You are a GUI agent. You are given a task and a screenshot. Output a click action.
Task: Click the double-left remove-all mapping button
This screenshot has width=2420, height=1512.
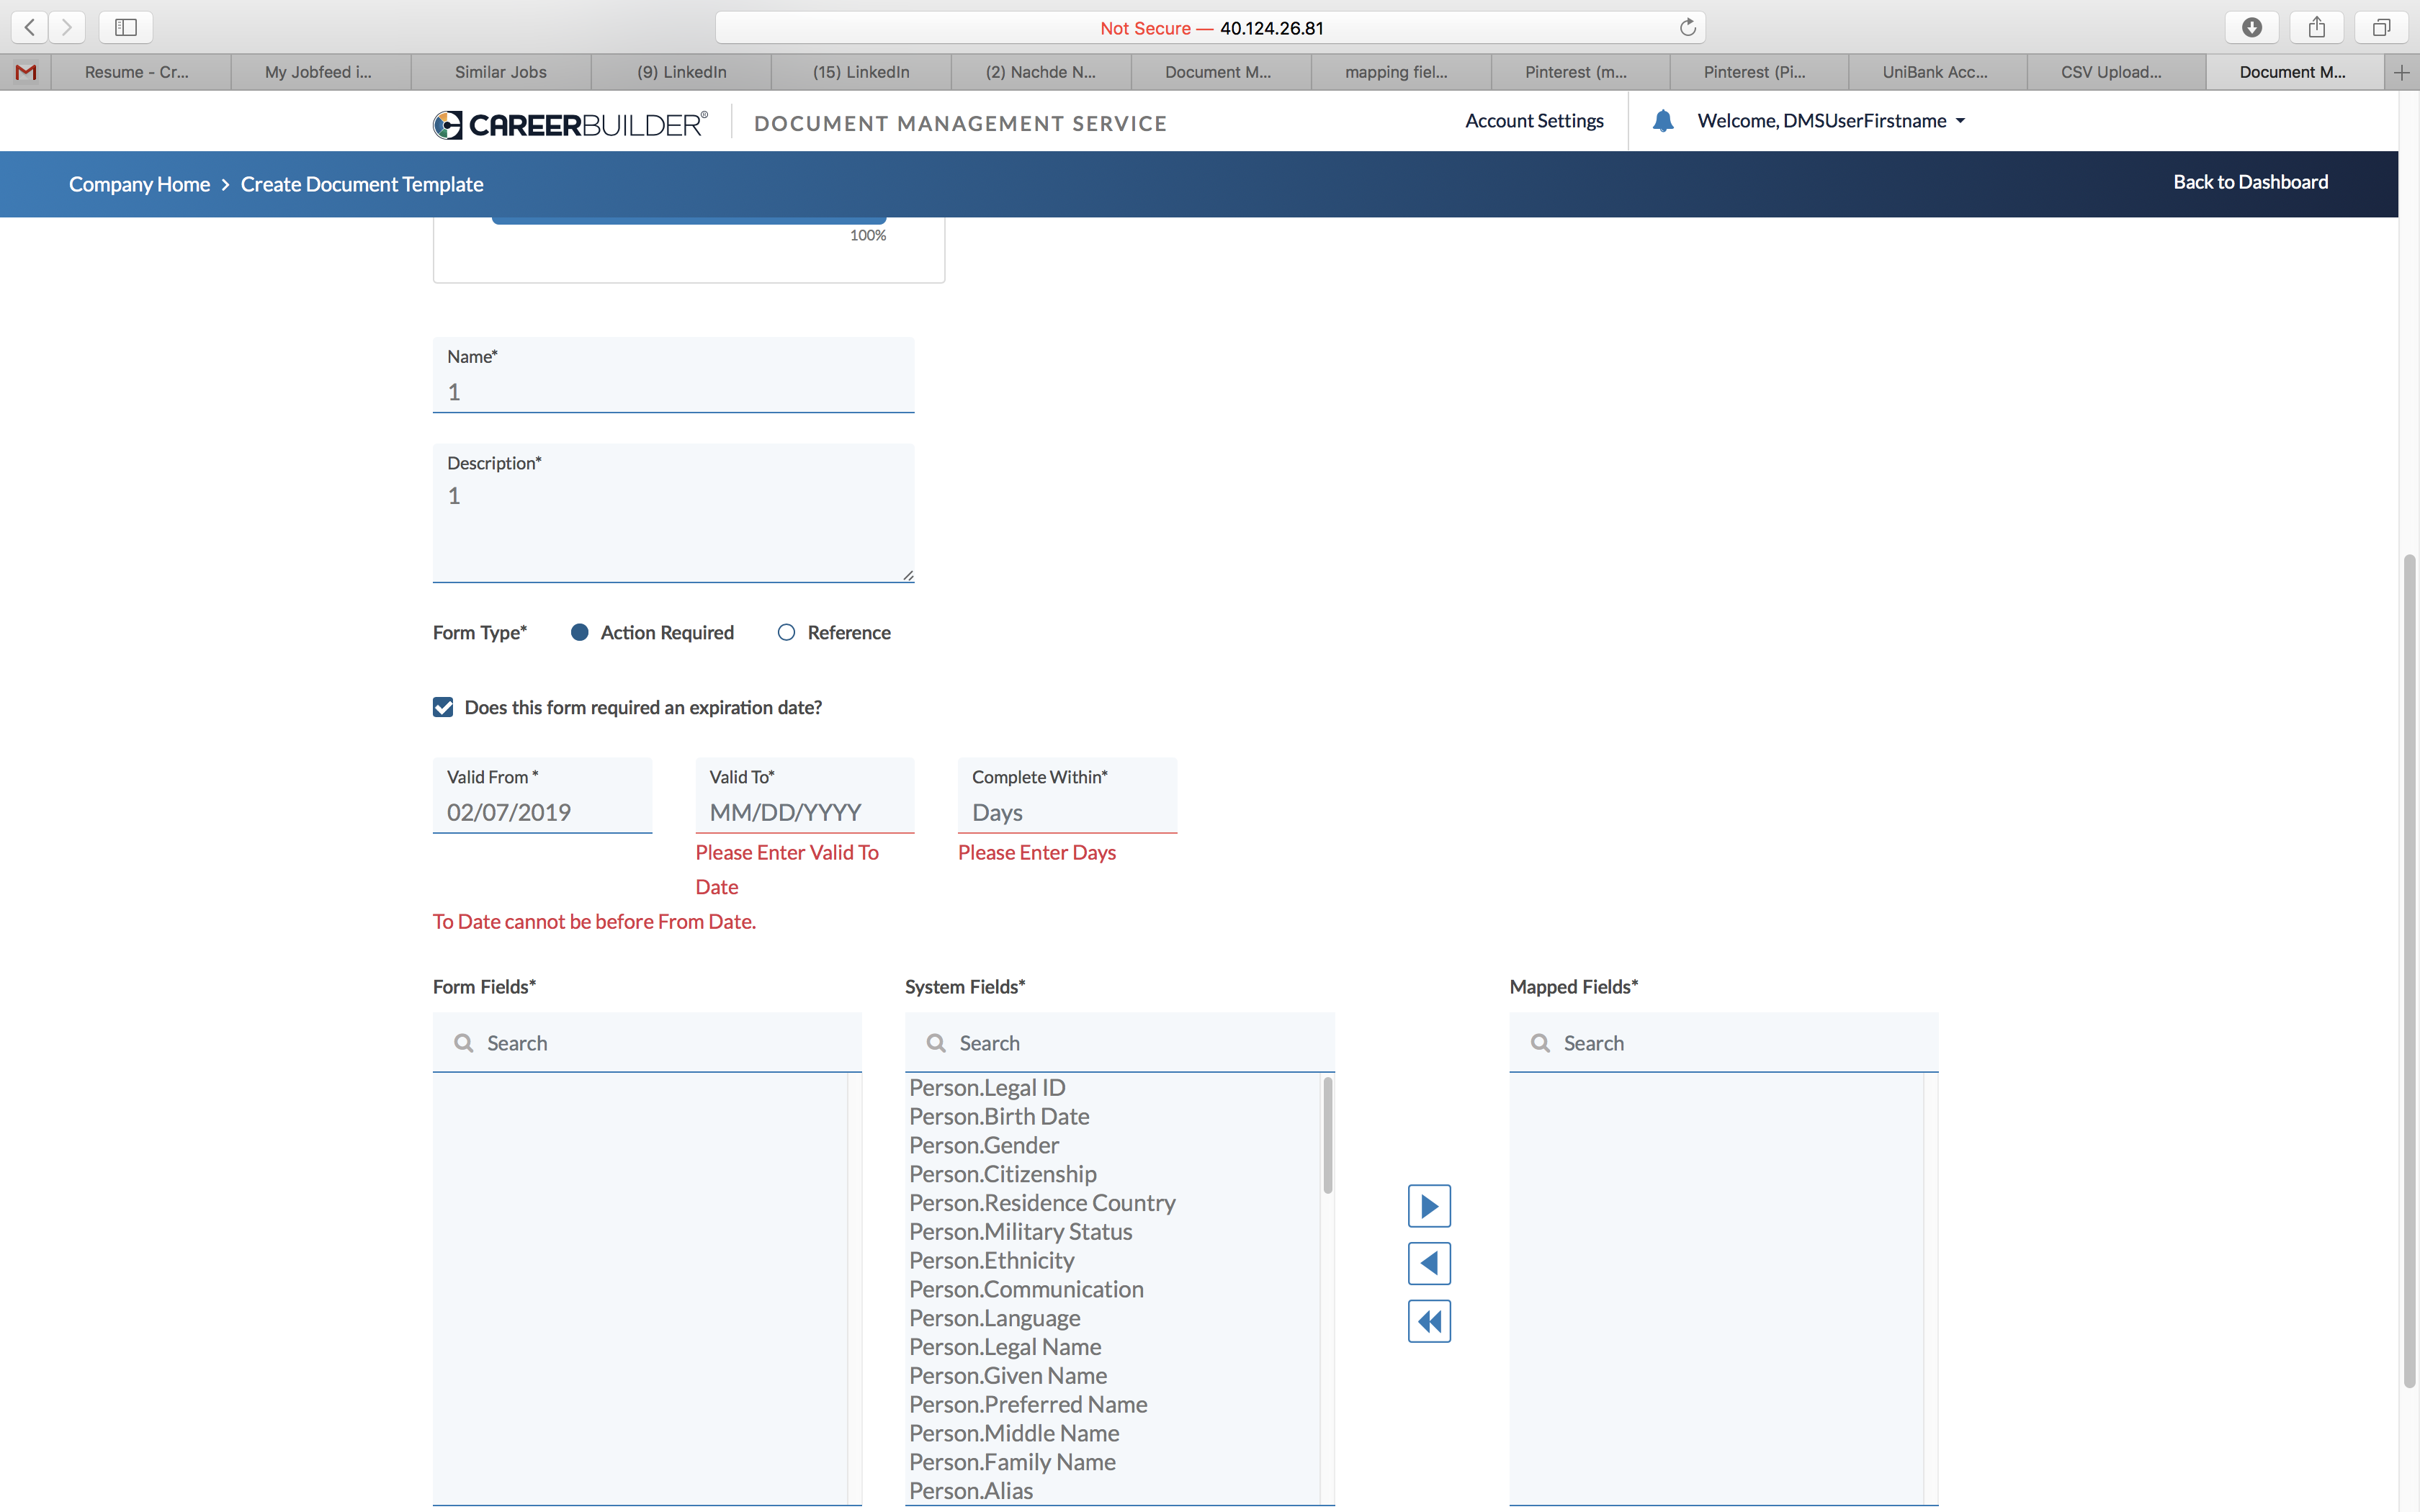point(1429,1321)
